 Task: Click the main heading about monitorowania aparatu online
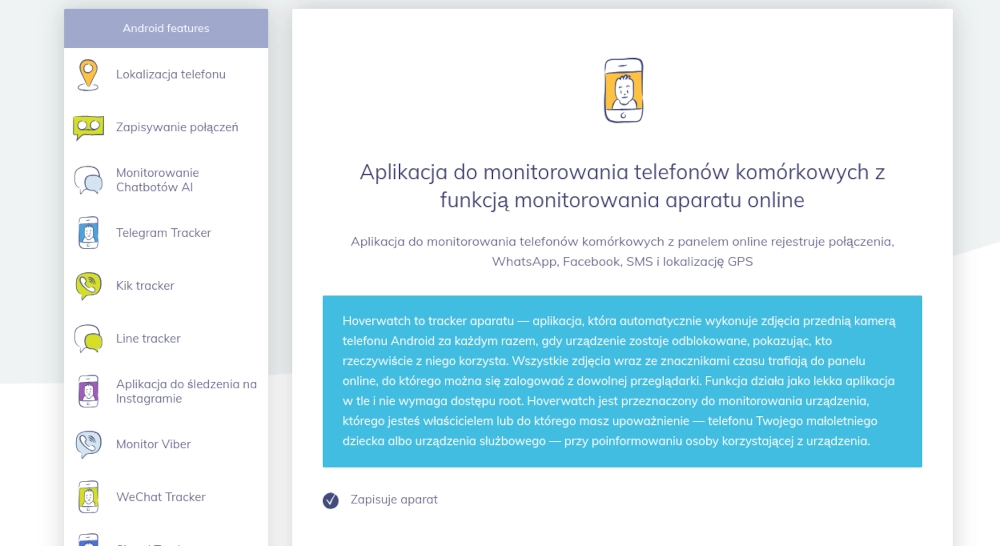[x=622, y=186]
